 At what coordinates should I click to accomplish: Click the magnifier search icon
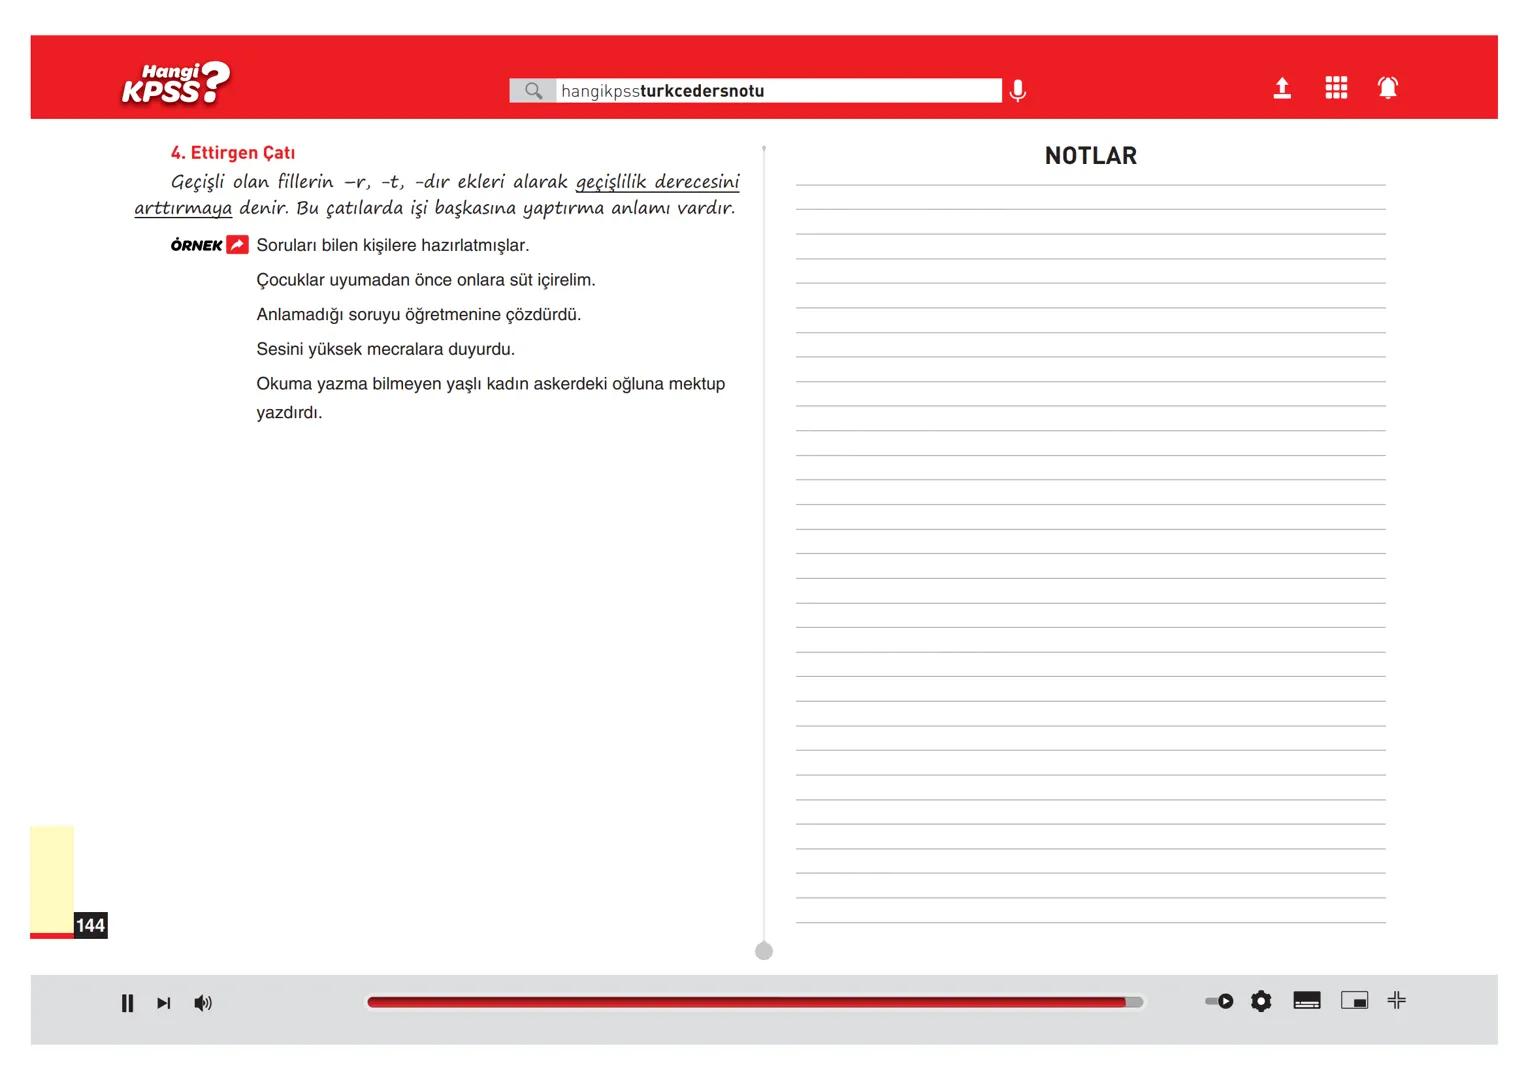point(533,91)
